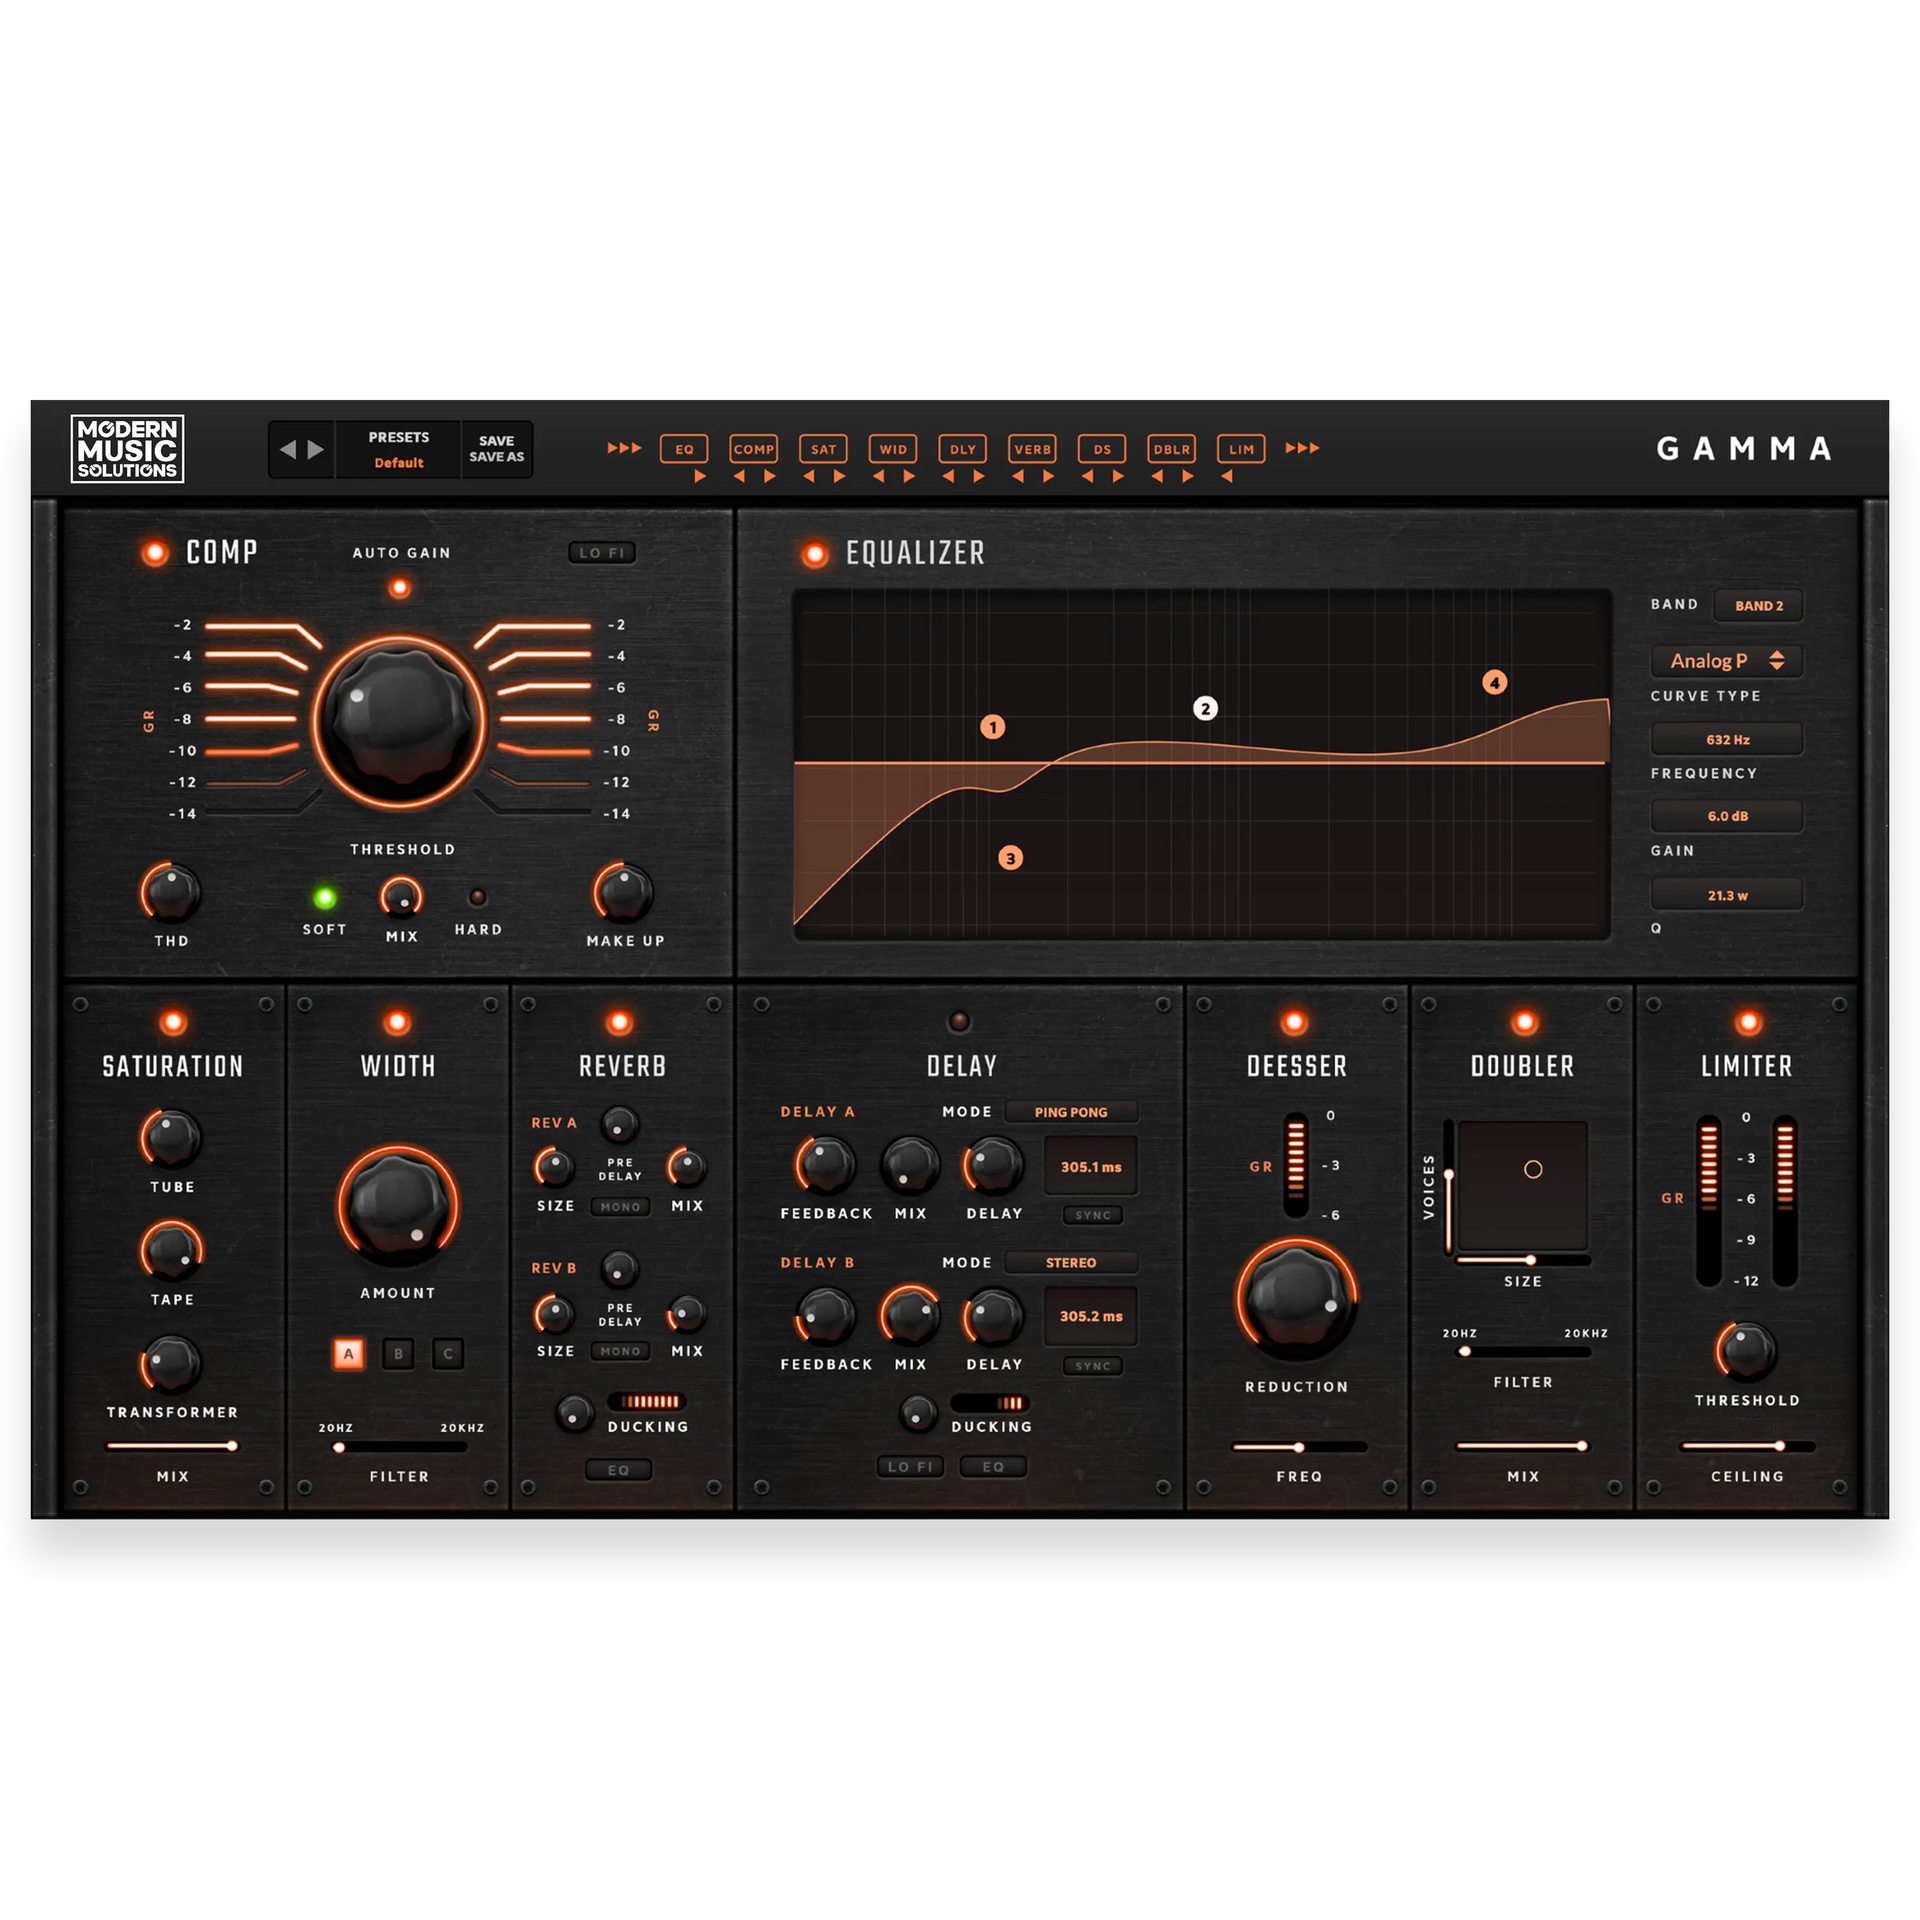Click the 632 Hz frequency field
The width and height of the screenshot is (1920, 1920).
1727,740
